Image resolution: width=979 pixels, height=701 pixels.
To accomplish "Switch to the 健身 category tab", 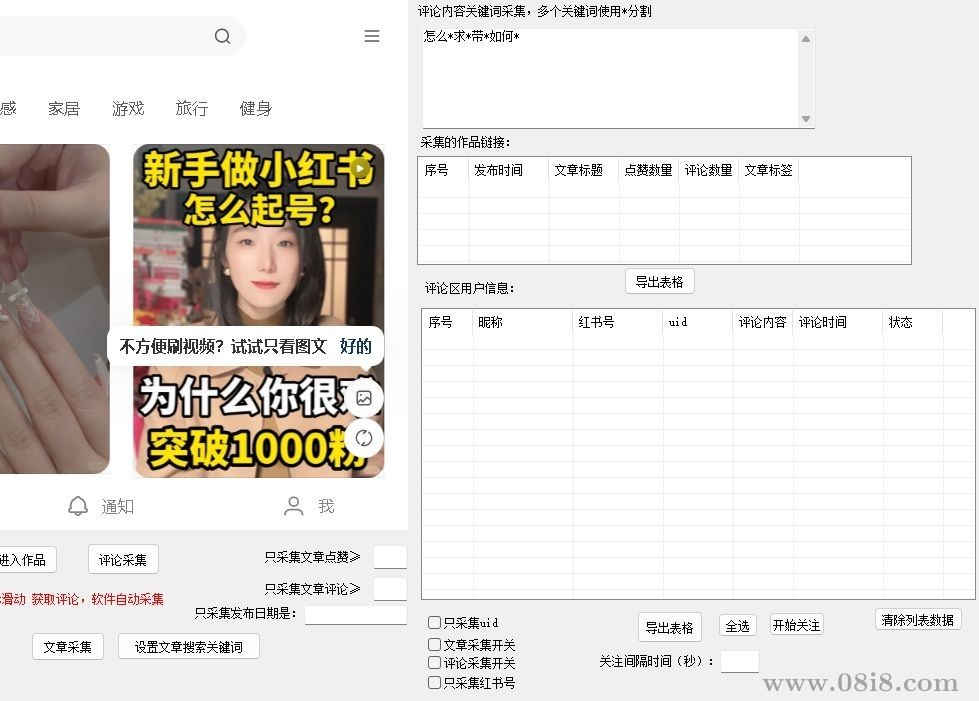I will [x=255, y=108].
